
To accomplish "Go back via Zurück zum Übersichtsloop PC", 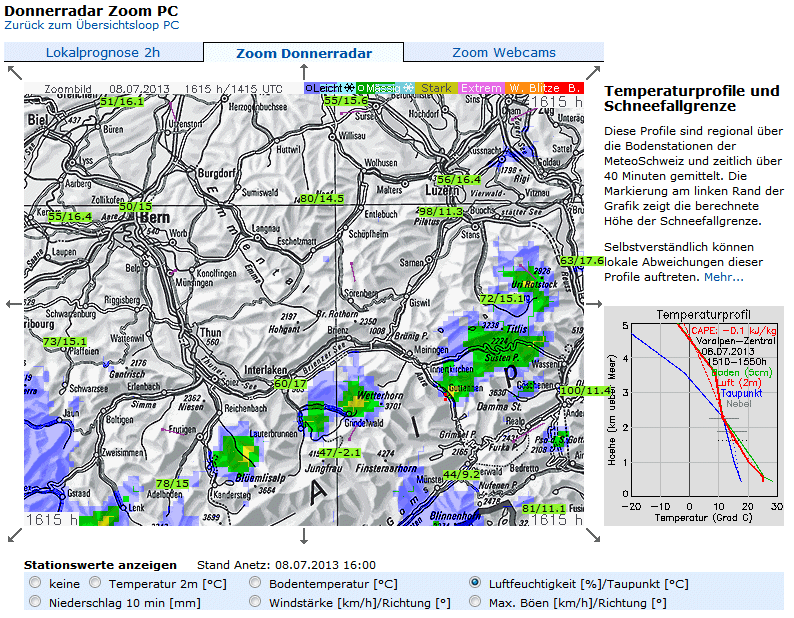I will 92,25.
